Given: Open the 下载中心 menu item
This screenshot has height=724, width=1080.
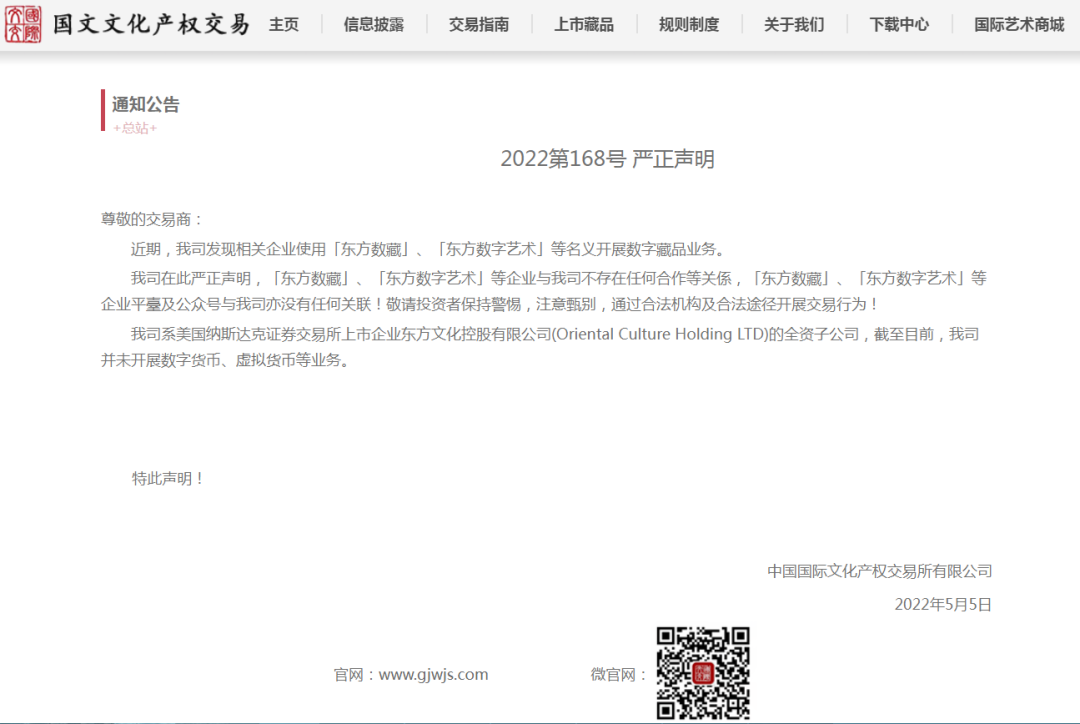Looking at the screenshot, I should tap(899, 25).
